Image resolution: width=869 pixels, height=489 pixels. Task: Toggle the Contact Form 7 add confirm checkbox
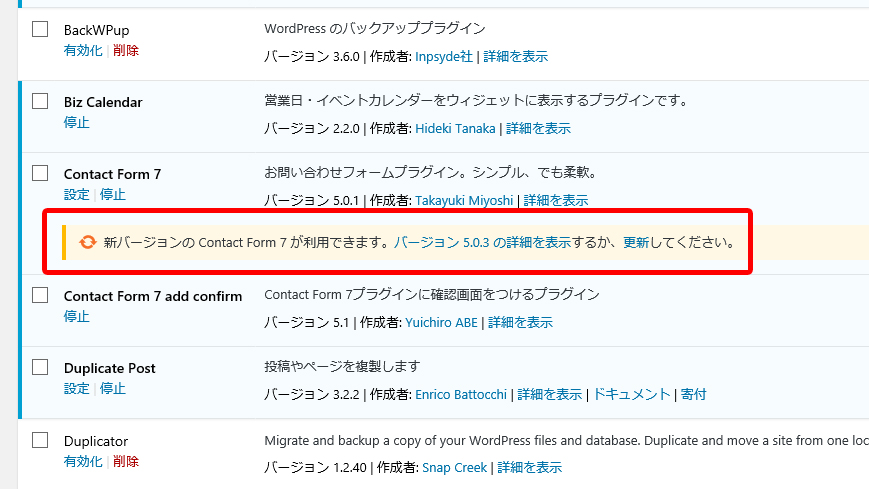40,295
